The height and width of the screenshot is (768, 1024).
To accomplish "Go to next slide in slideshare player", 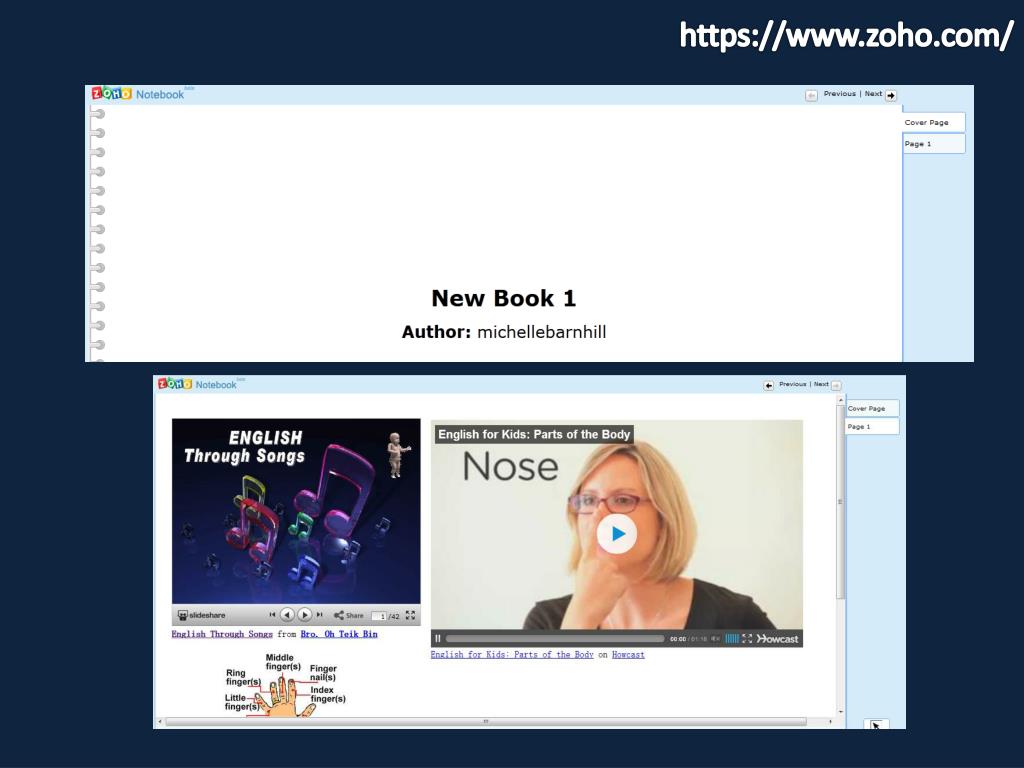I will tap(304, 615).
